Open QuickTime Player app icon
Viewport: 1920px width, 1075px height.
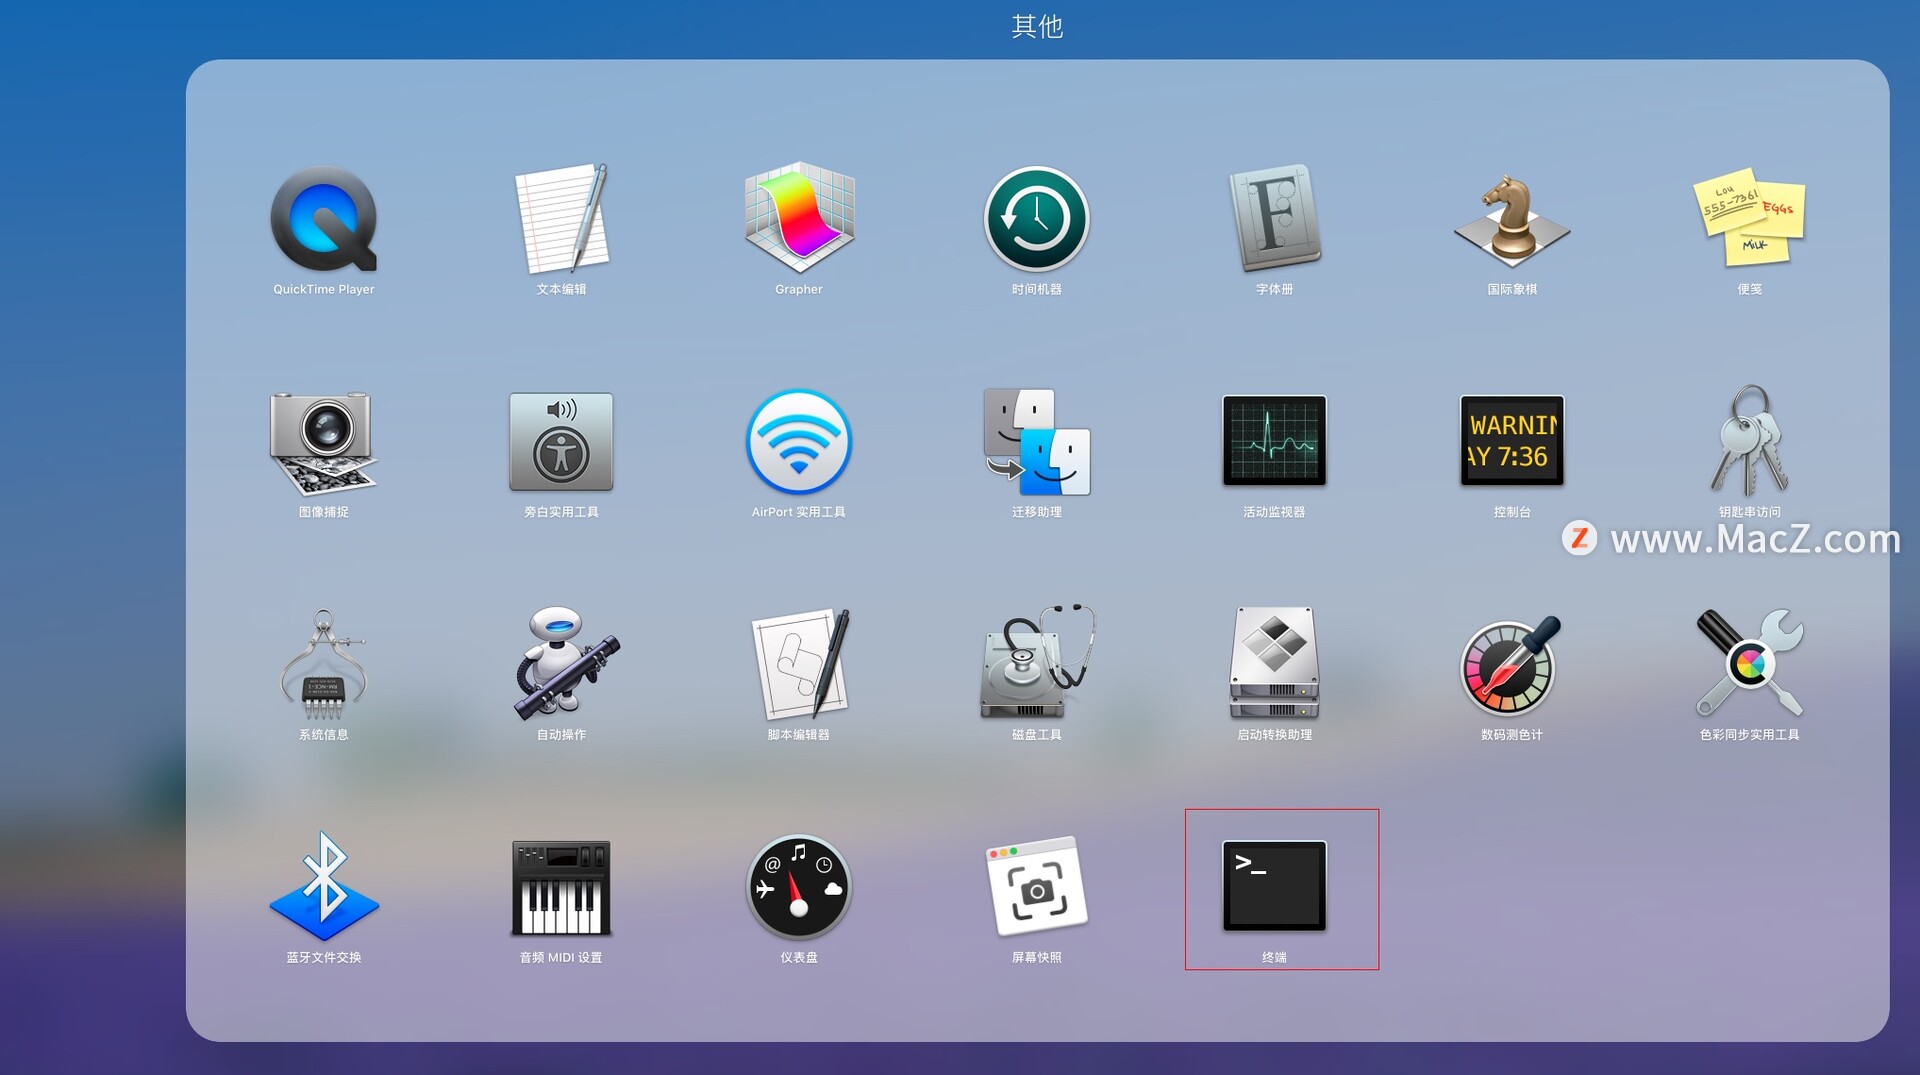[324, 219]
